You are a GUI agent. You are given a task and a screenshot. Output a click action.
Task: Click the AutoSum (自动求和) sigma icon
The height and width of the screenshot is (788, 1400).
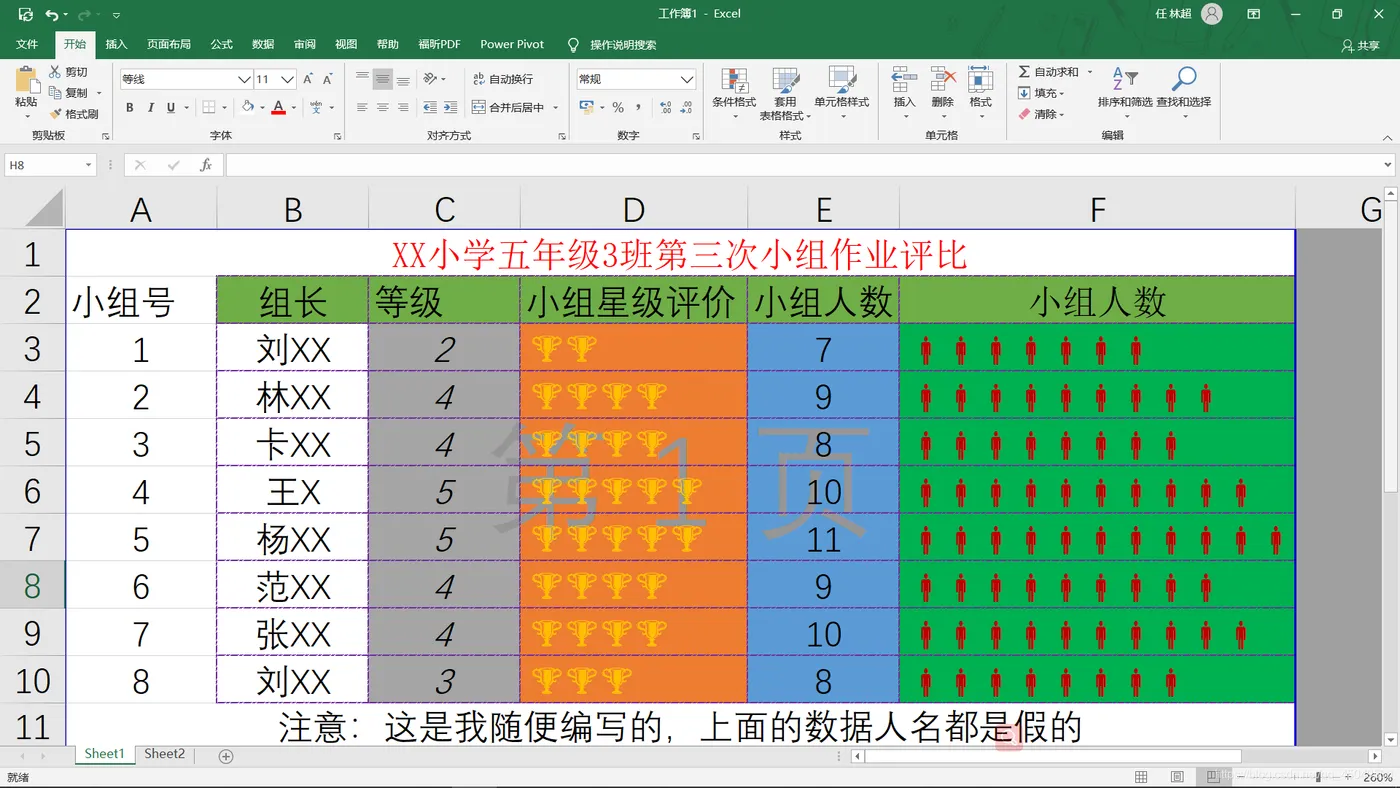click(x=1024, y=72)
